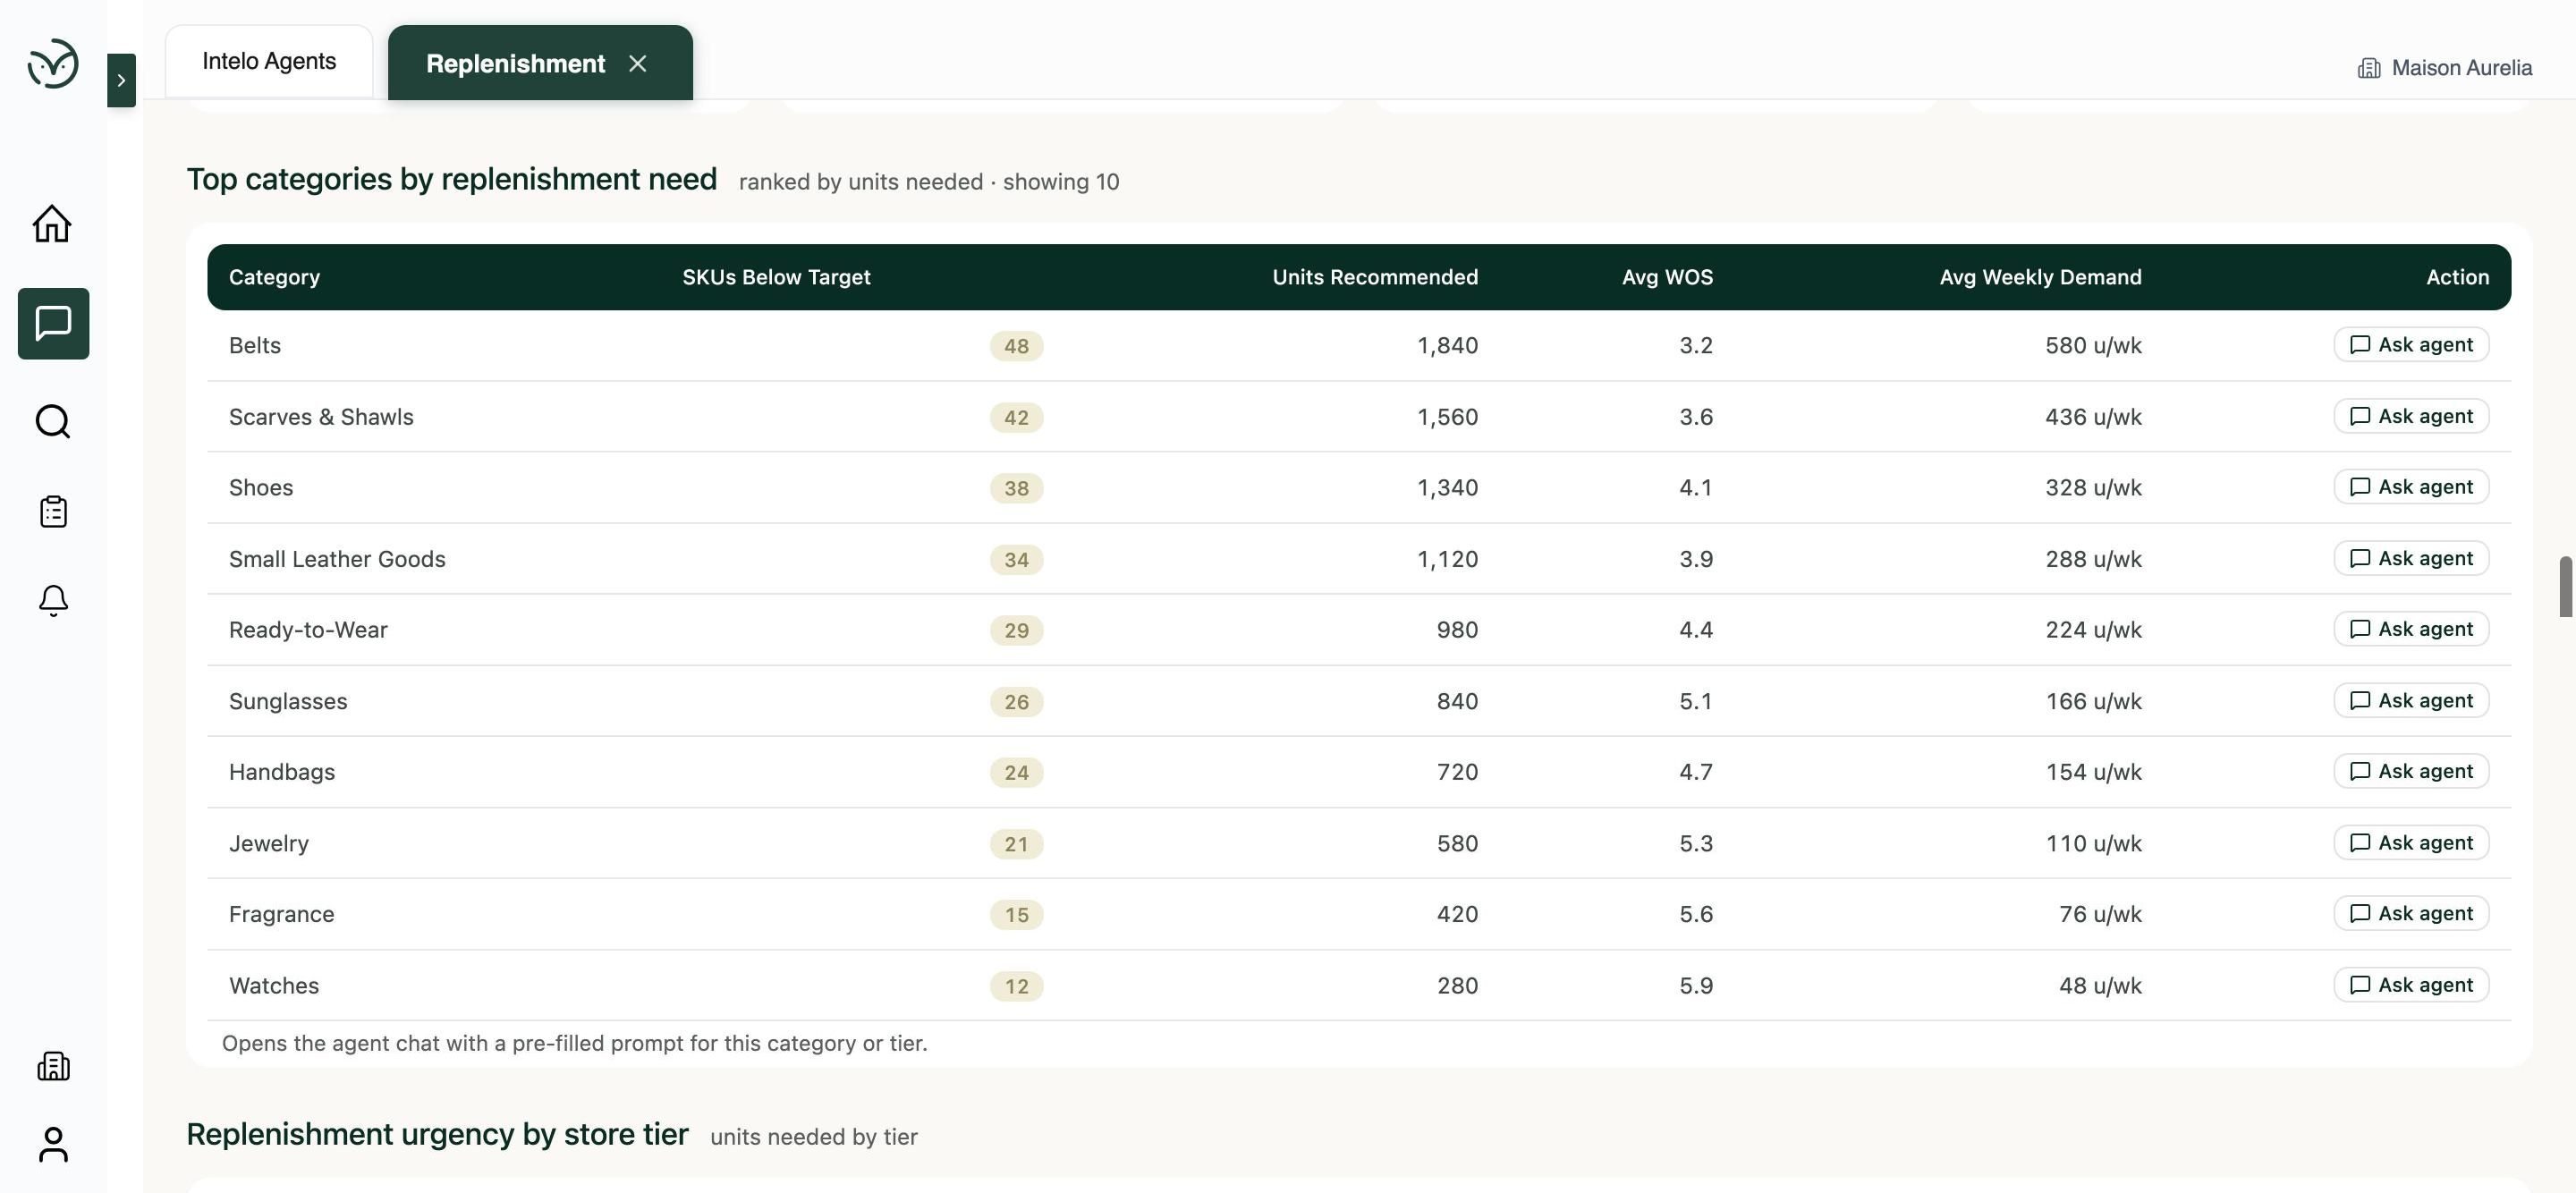Click the 436 u/wk demand value

coord(2093,417)
